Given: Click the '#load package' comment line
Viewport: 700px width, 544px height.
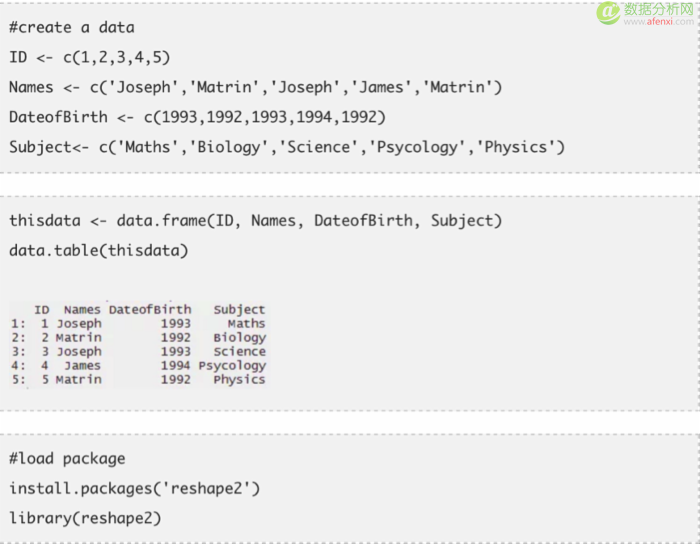Looking at the screenshot, I should tap(67, 459).
